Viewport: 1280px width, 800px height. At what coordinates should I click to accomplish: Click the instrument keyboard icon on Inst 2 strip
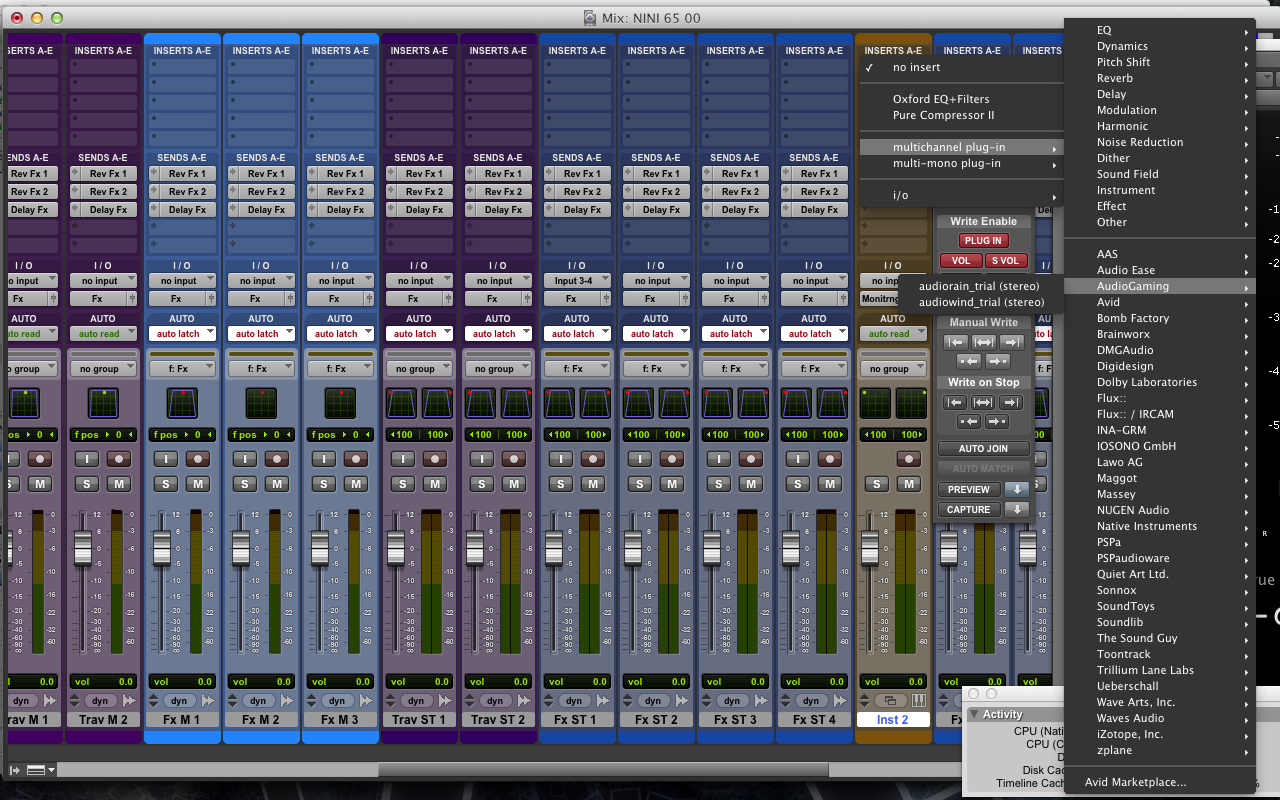point(919,701)
